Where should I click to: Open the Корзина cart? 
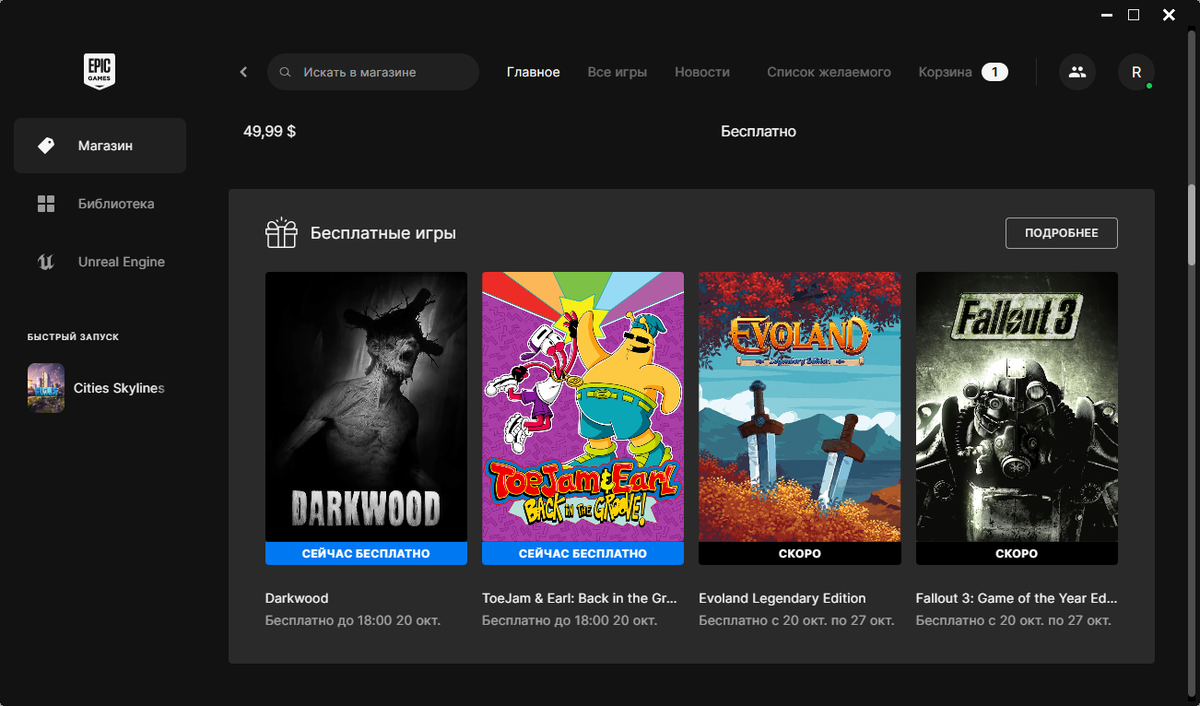pos(945,72)
